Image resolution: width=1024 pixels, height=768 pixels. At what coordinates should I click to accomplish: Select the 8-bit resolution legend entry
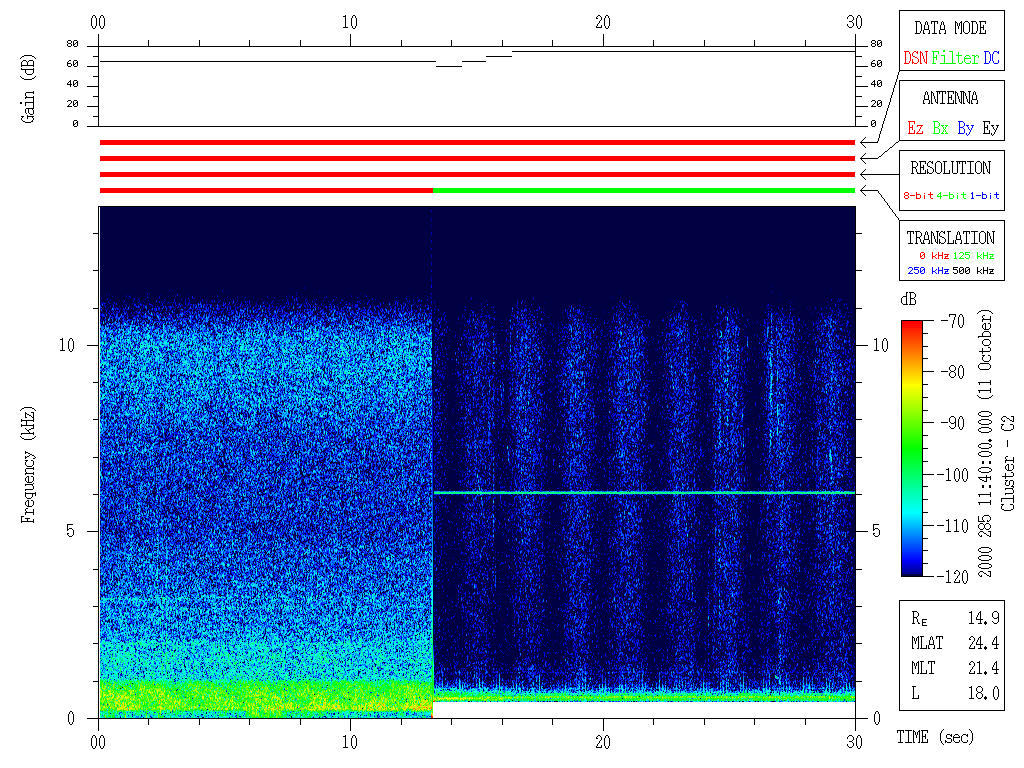click(x=919, y=196)
